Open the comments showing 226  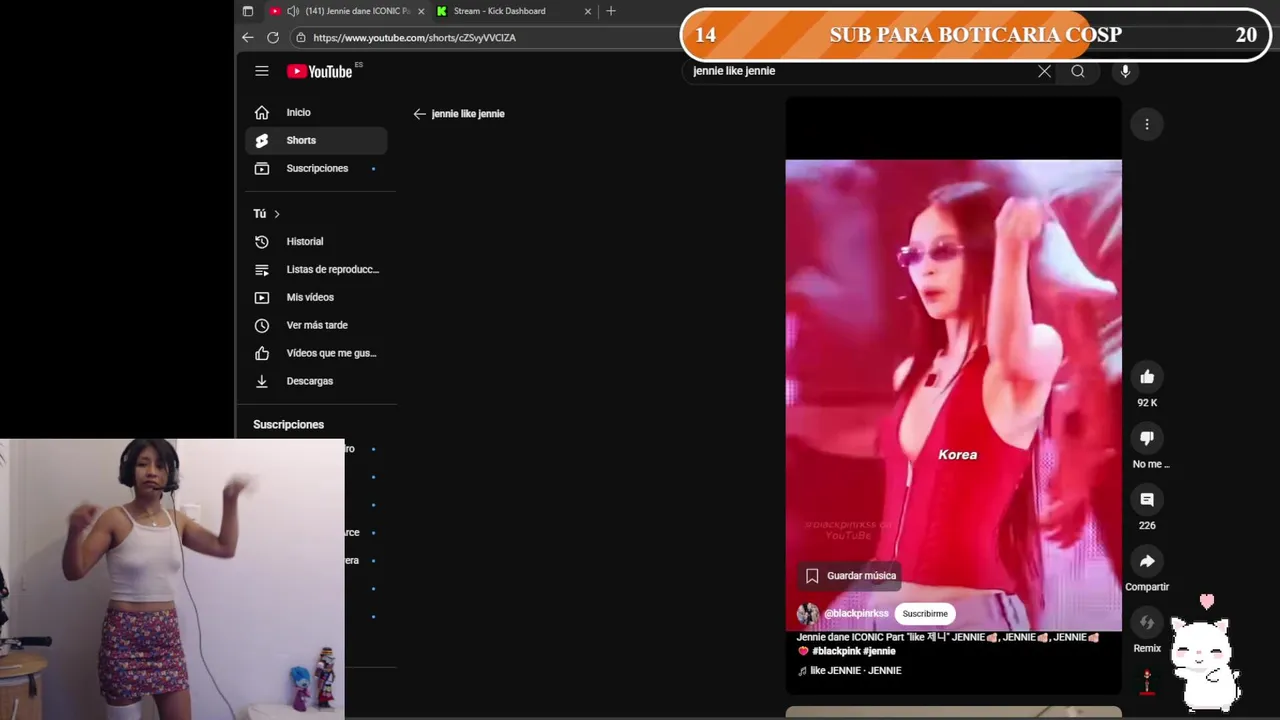1147,499
